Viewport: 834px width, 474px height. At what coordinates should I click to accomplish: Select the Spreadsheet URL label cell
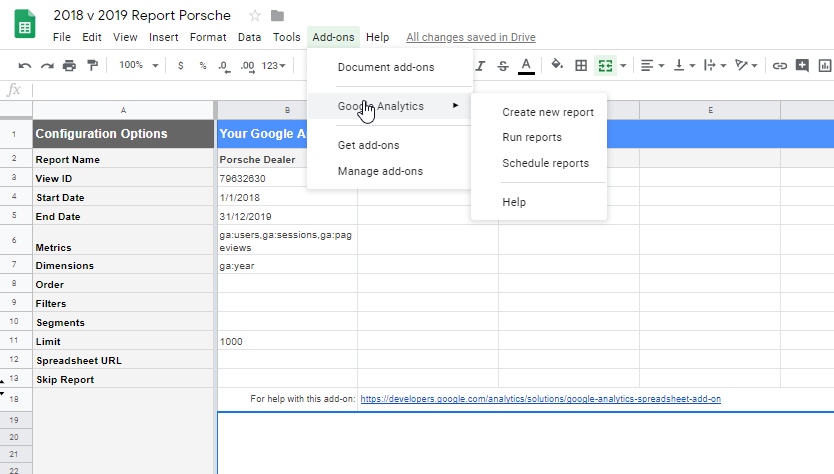(123, 361)
